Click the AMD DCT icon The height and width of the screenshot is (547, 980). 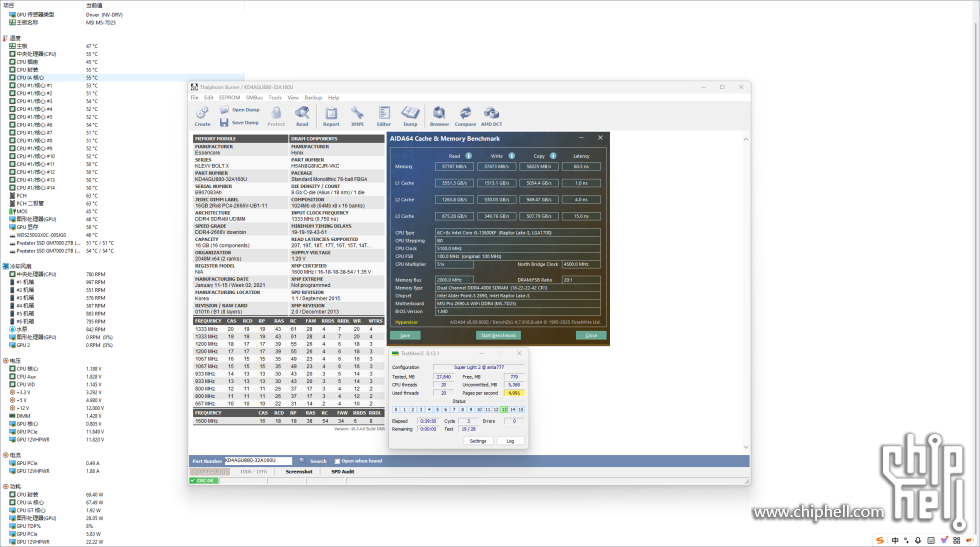point(492,116)
